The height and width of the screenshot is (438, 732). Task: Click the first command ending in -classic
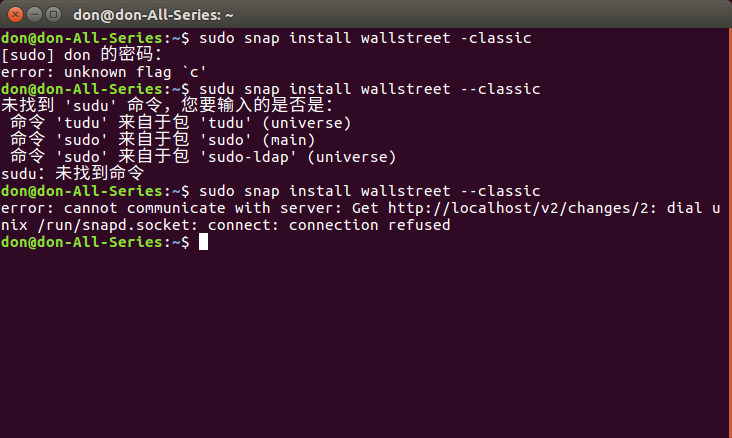365,38
